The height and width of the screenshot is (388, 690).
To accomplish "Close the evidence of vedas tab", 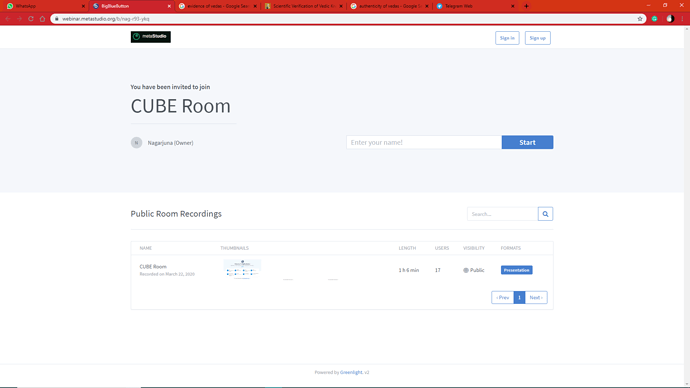I will [x=255, y=6].
